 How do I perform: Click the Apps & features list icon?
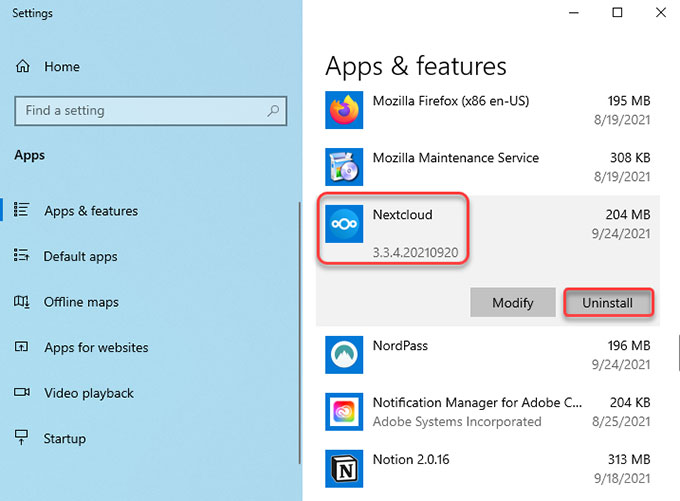[x=21, y=210]
